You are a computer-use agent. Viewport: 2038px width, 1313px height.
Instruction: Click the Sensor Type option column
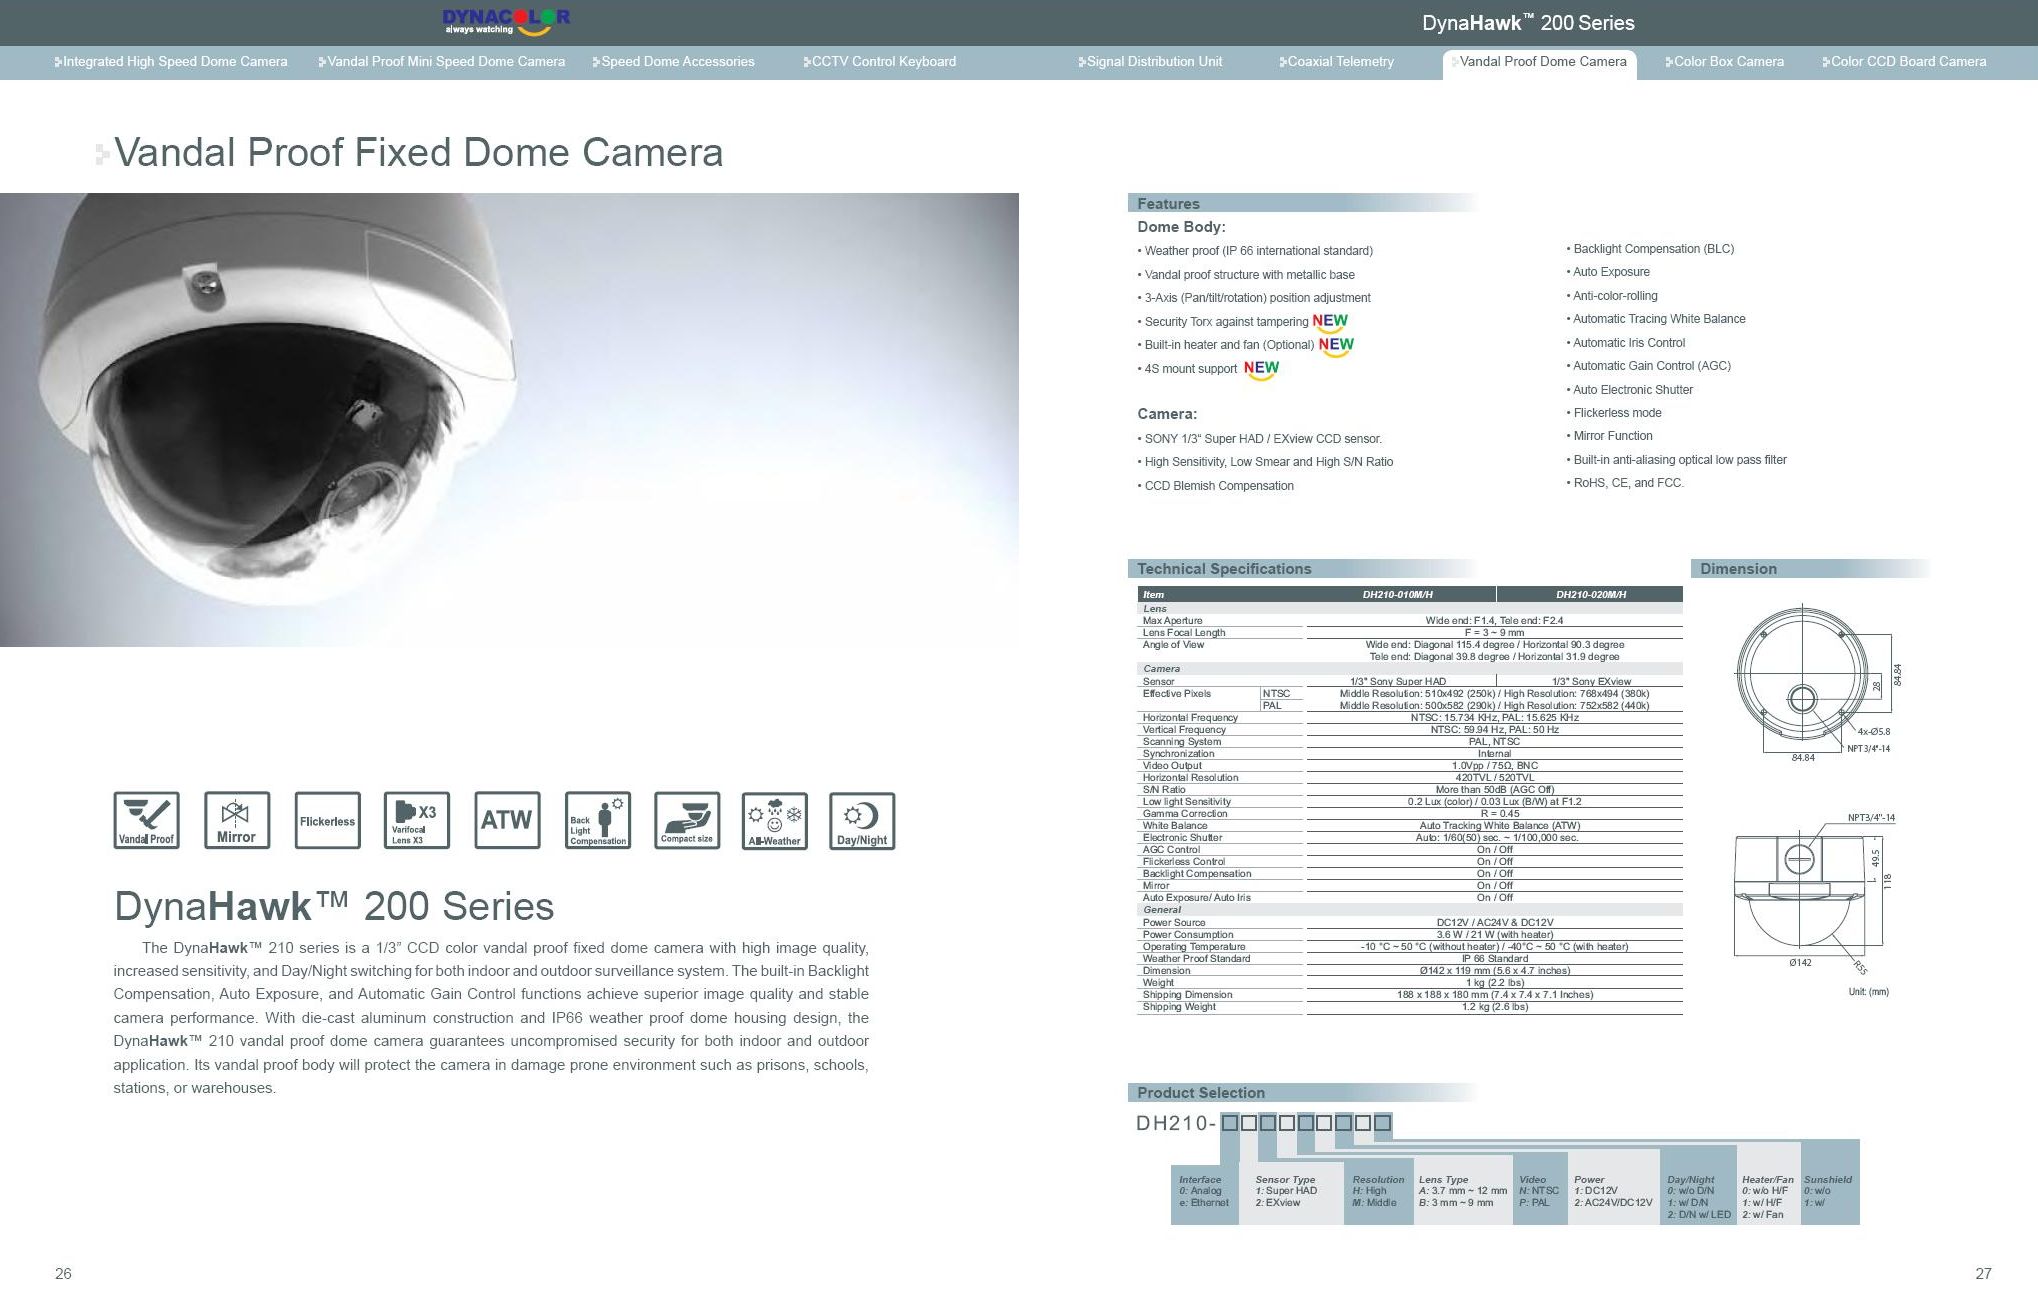pos(1290,1192)
